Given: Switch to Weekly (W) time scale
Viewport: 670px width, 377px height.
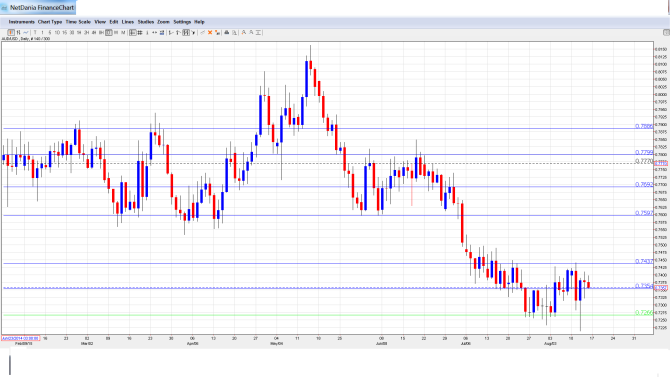Looking at the screenshot, I should click(116, 32).
